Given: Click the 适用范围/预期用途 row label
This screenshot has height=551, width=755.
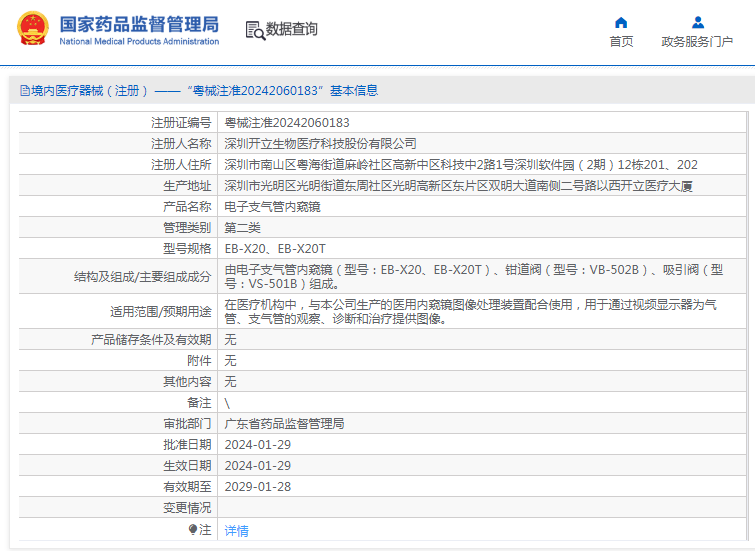Looking at the screenshot, I should 160,312.
